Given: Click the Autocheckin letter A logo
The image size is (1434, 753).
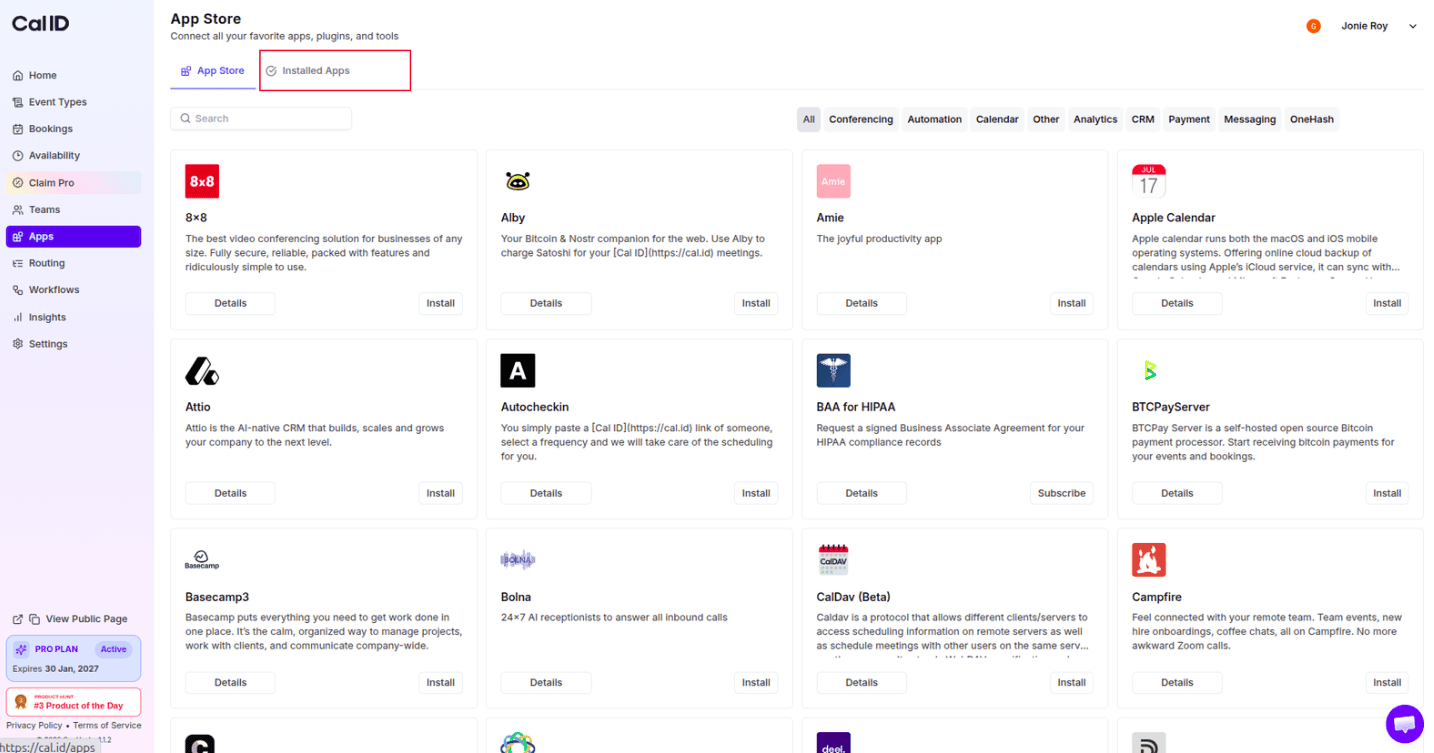Looking at the screenshot, I should coord(518,371).
